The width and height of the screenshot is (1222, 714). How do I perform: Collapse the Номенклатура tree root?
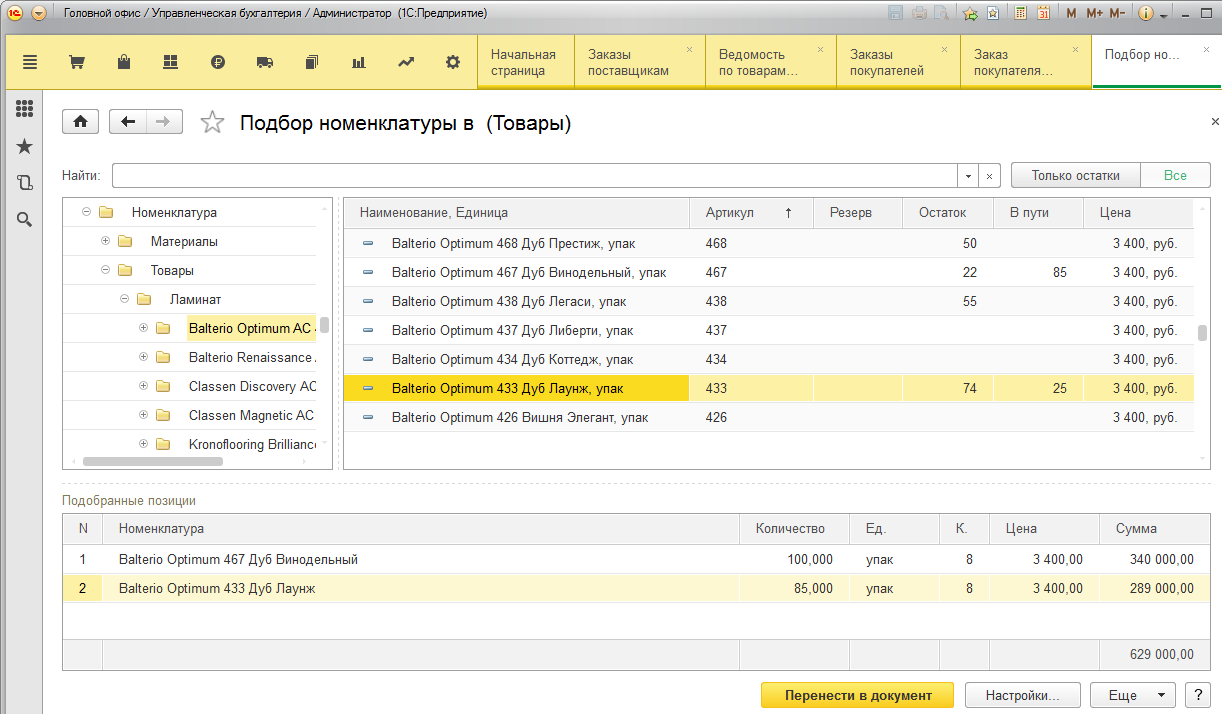pyautogui.click(x=86, y=212)
